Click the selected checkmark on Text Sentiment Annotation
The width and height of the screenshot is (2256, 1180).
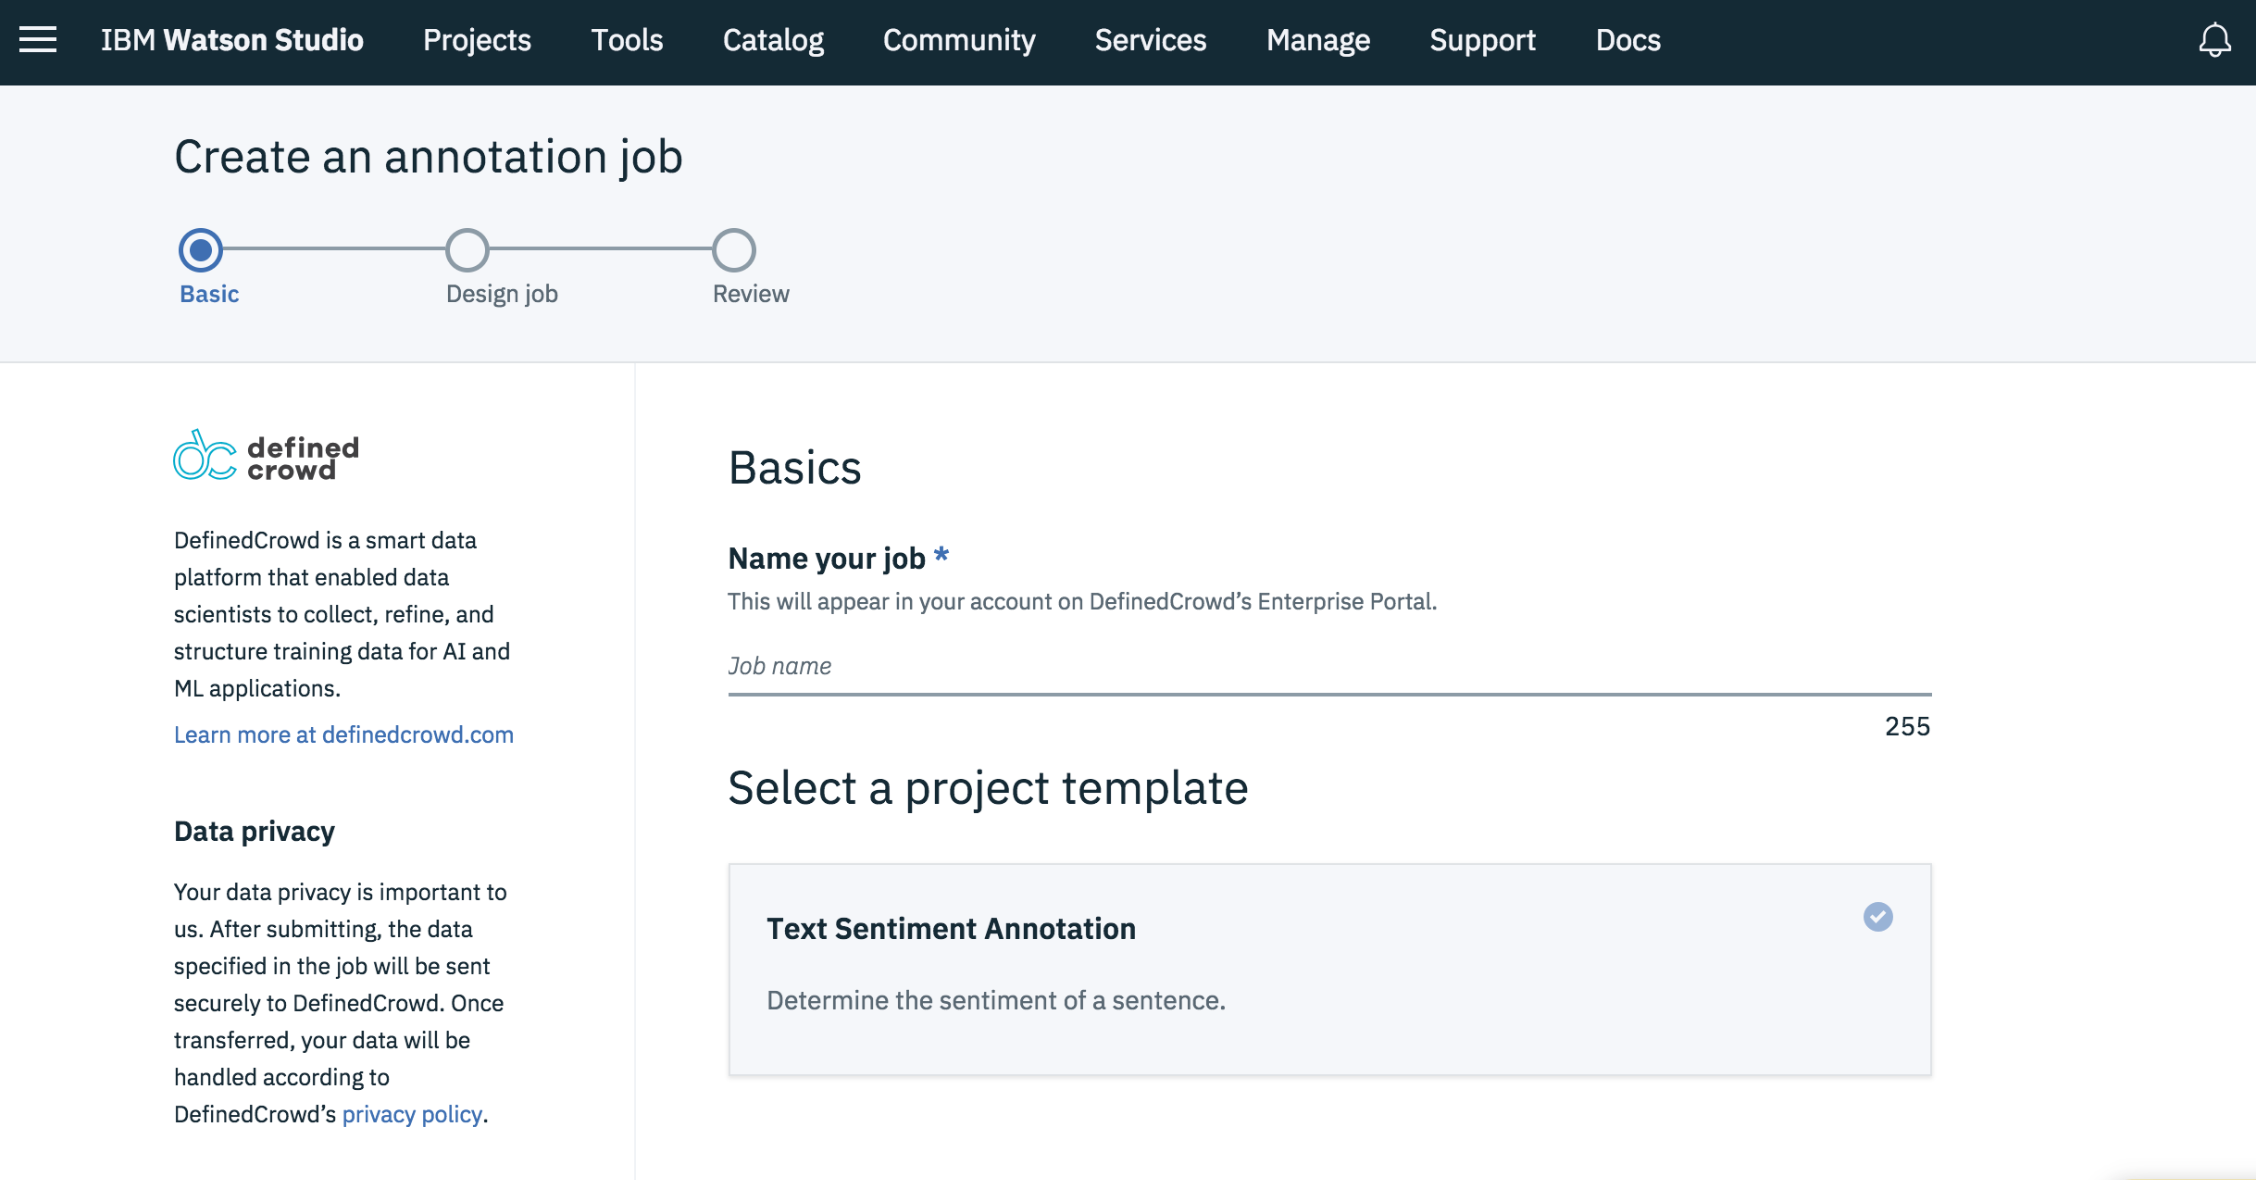(x=1877, y=916)
